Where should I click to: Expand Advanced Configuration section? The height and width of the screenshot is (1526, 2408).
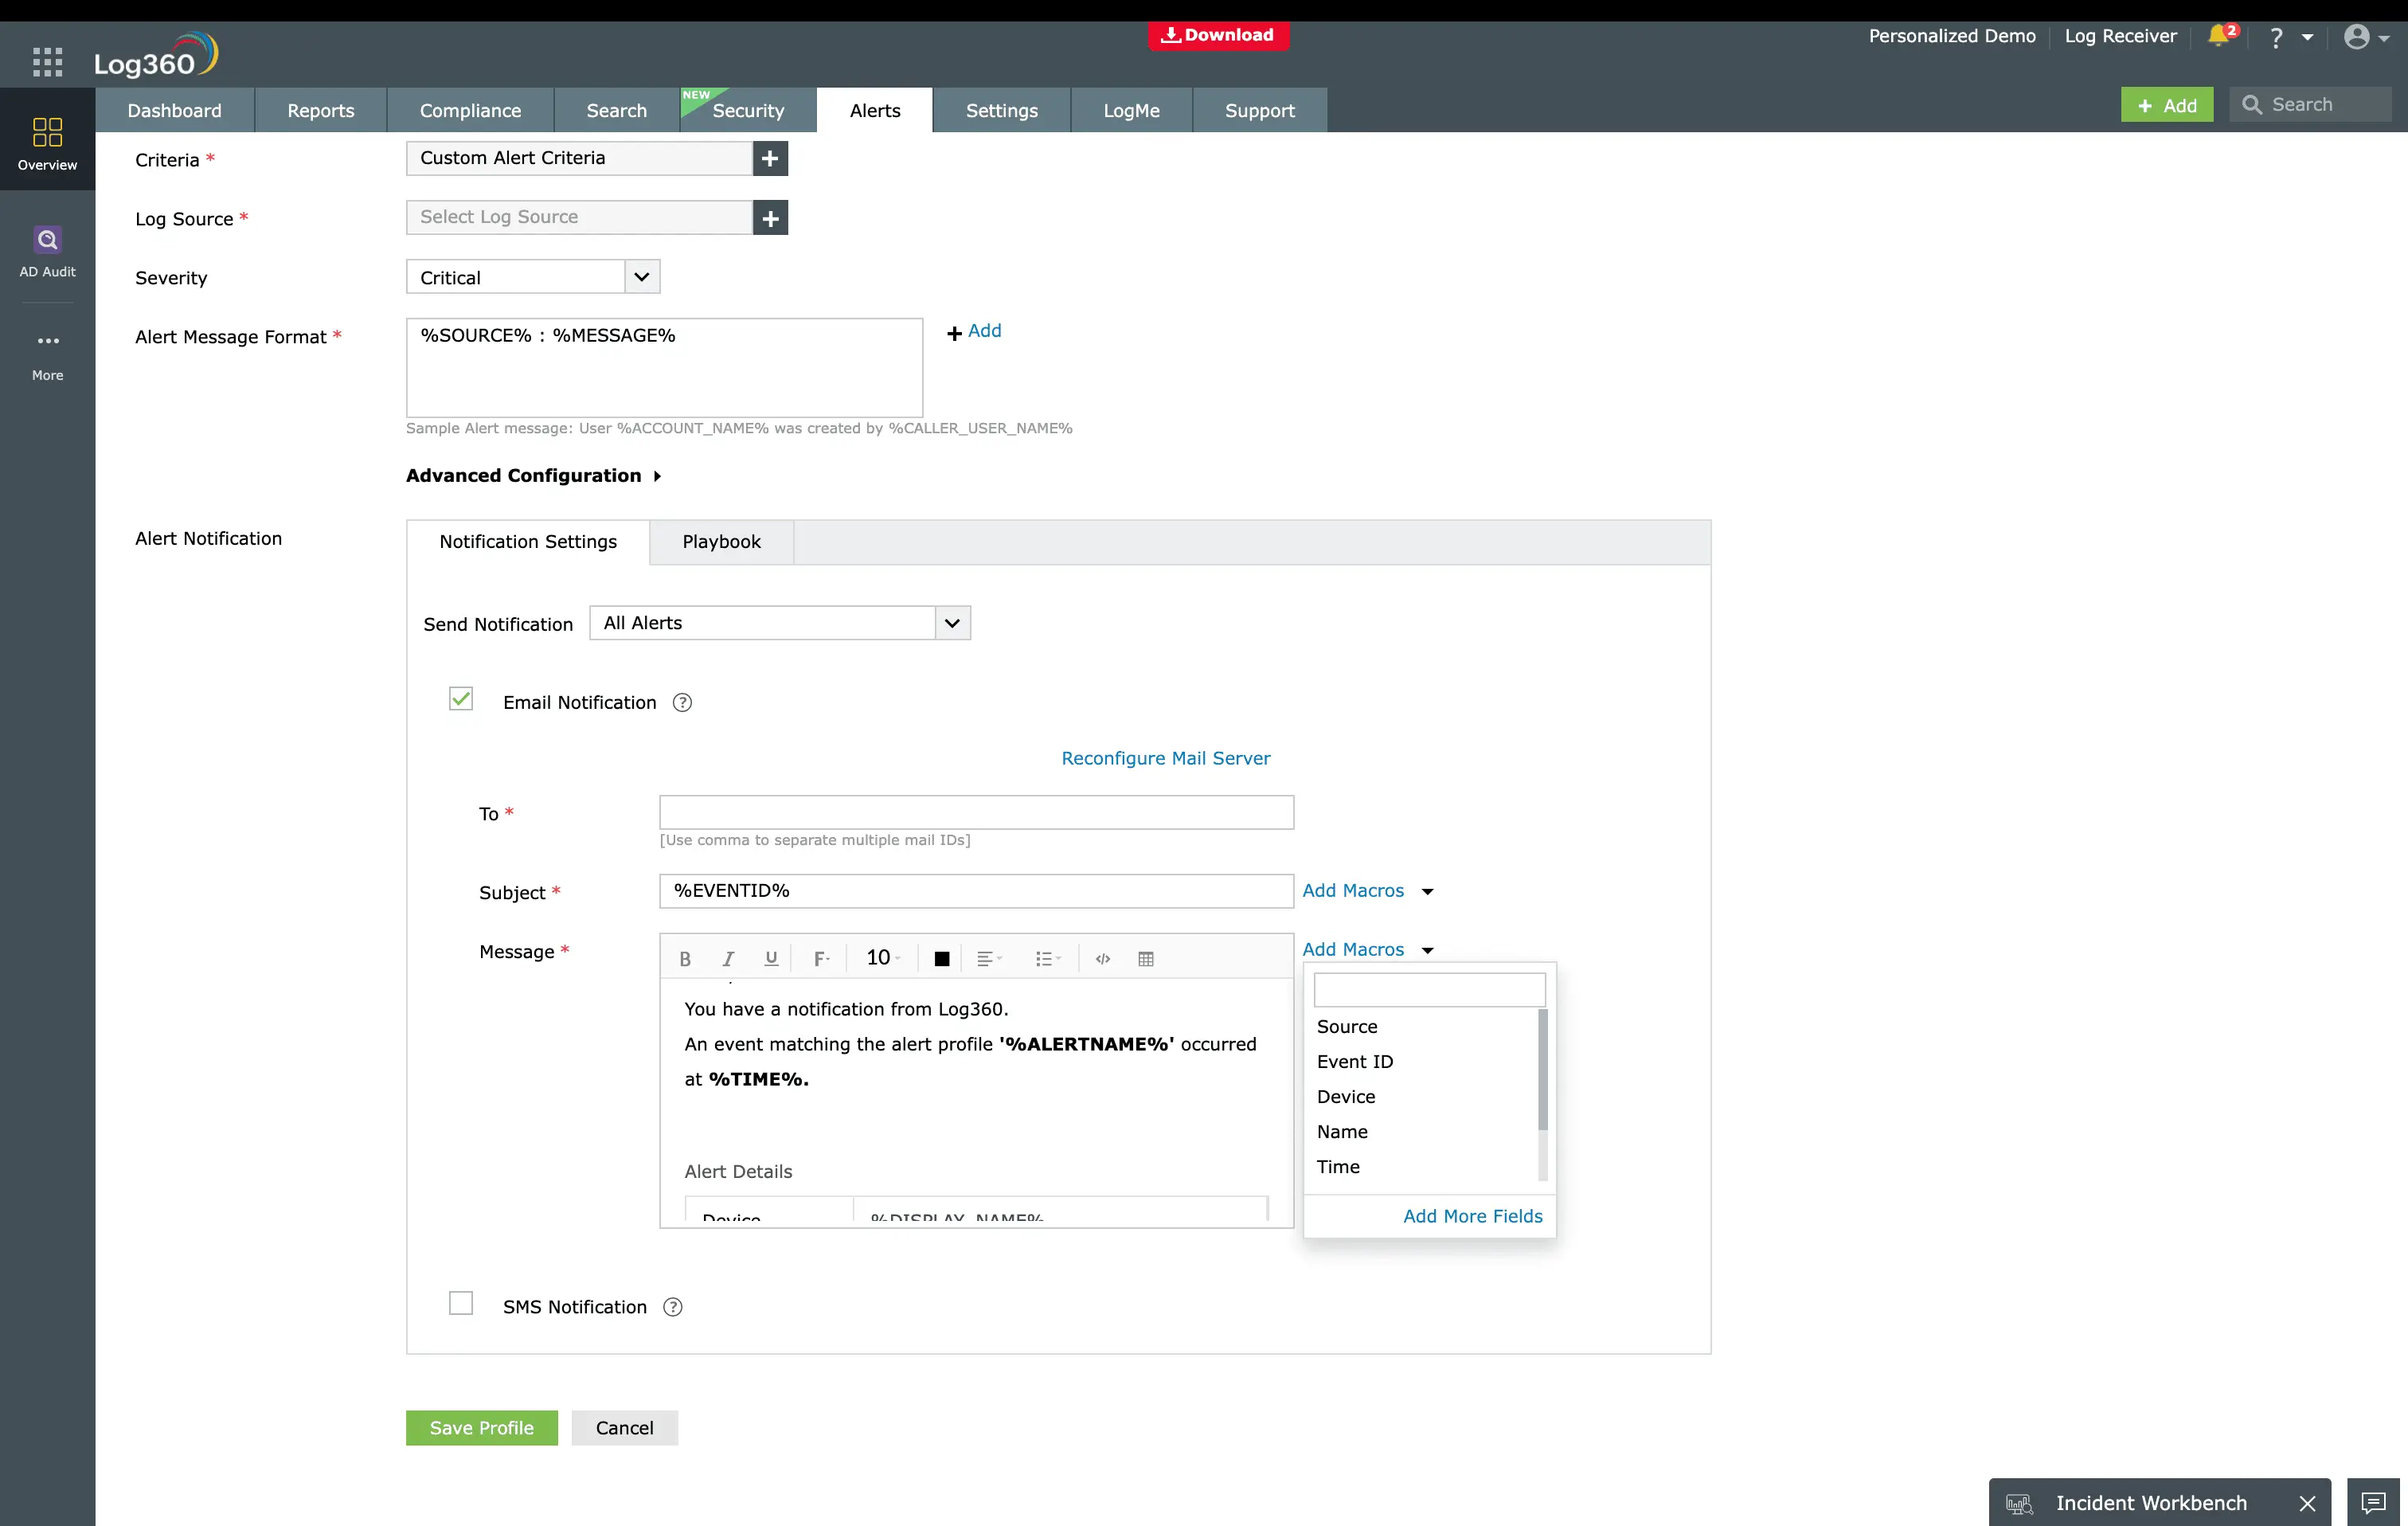(x=533, y=476)
